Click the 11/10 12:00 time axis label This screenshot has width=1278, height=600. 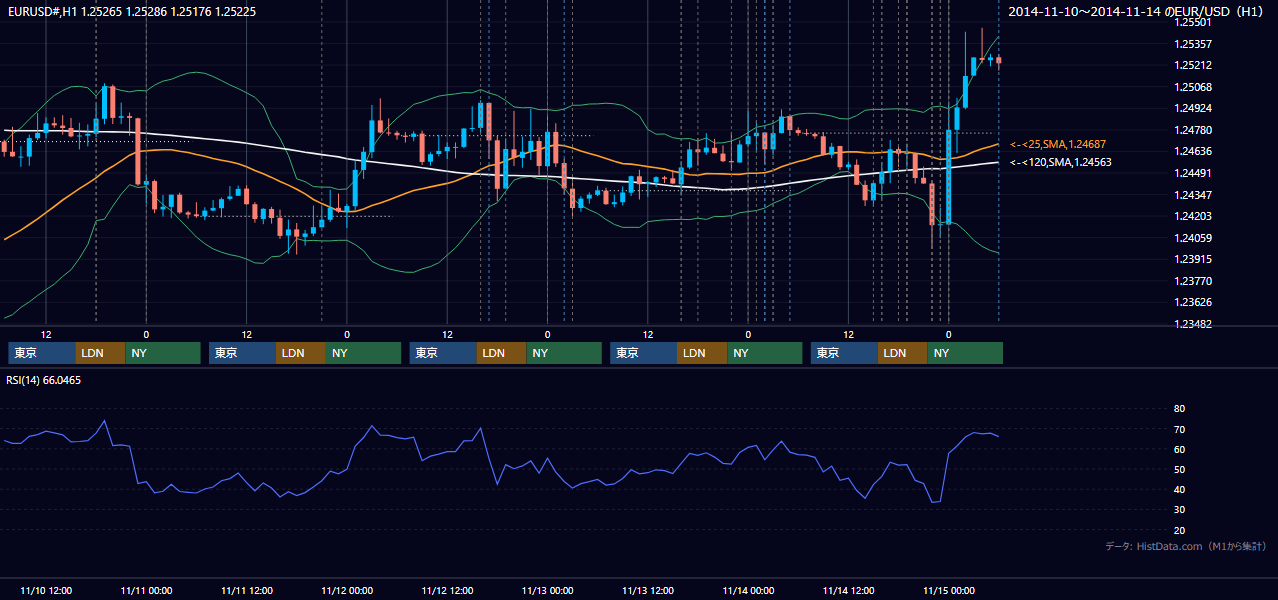[x=46, y=590]
